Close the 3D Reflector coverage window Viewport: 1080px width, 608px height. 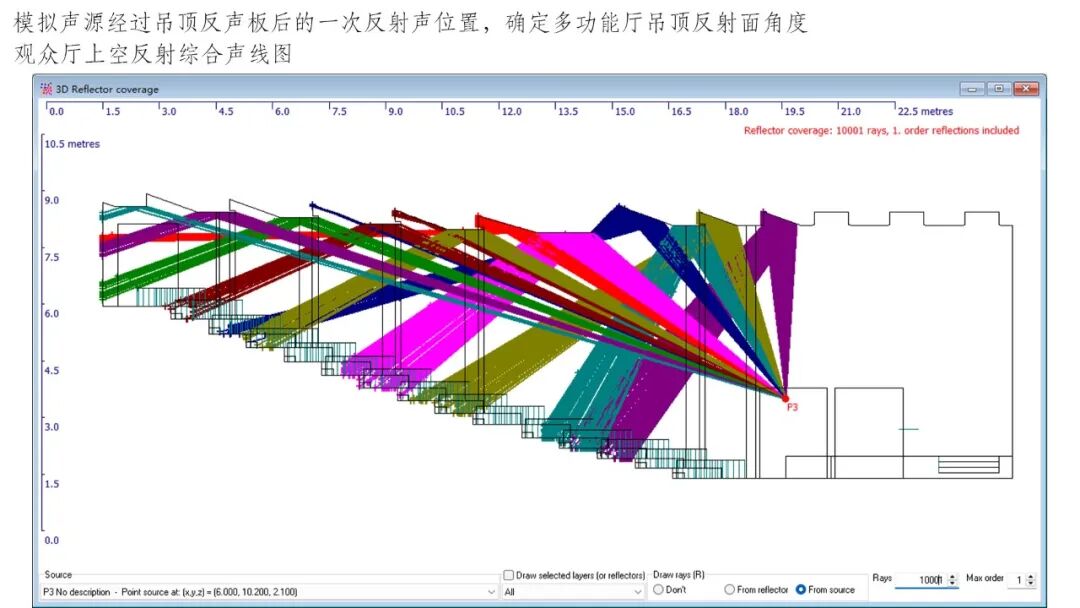point(1026,89)
